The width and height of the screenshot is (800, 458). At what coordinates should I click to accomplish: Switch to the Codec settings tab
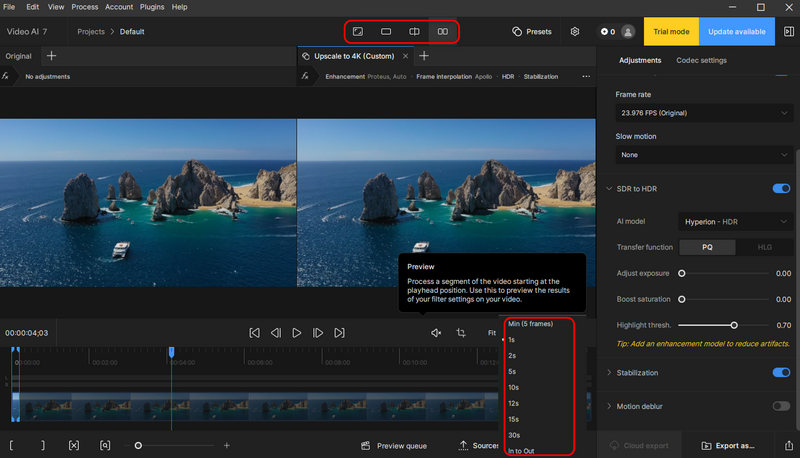point(701,60)
